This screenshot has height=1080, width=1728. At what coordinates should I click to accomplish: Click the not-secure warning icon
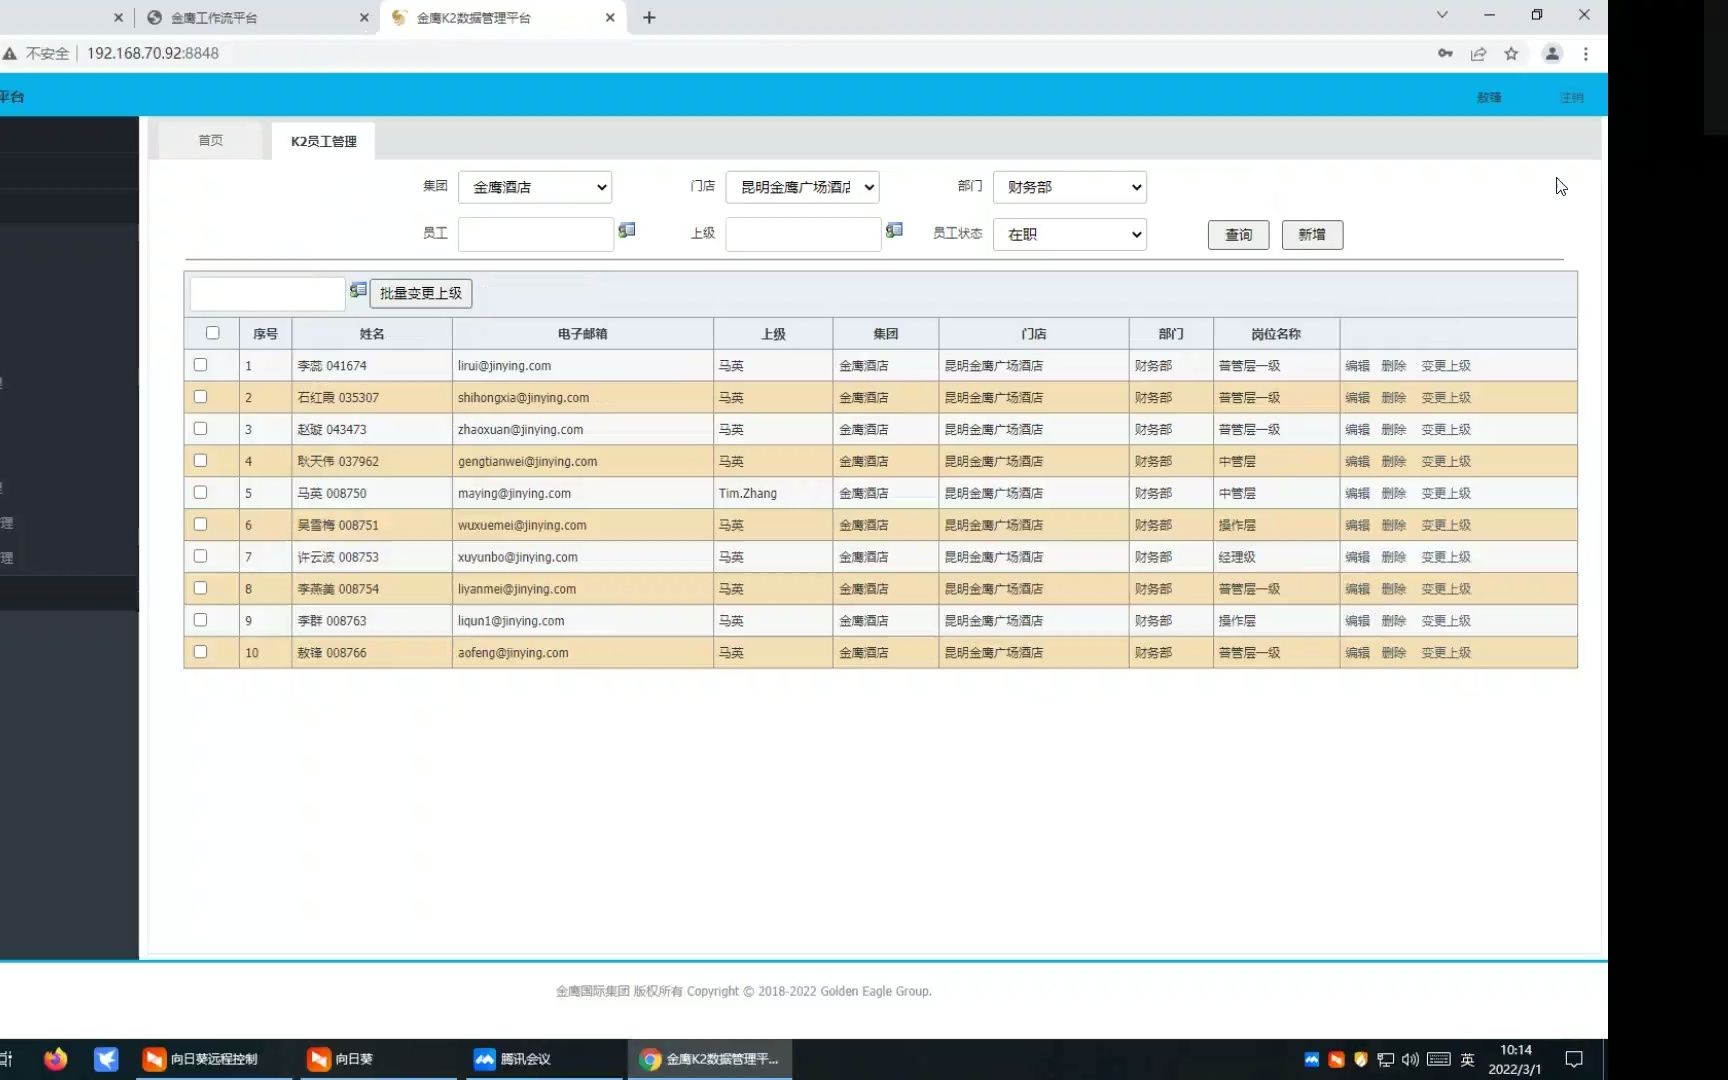coord(10,53)
